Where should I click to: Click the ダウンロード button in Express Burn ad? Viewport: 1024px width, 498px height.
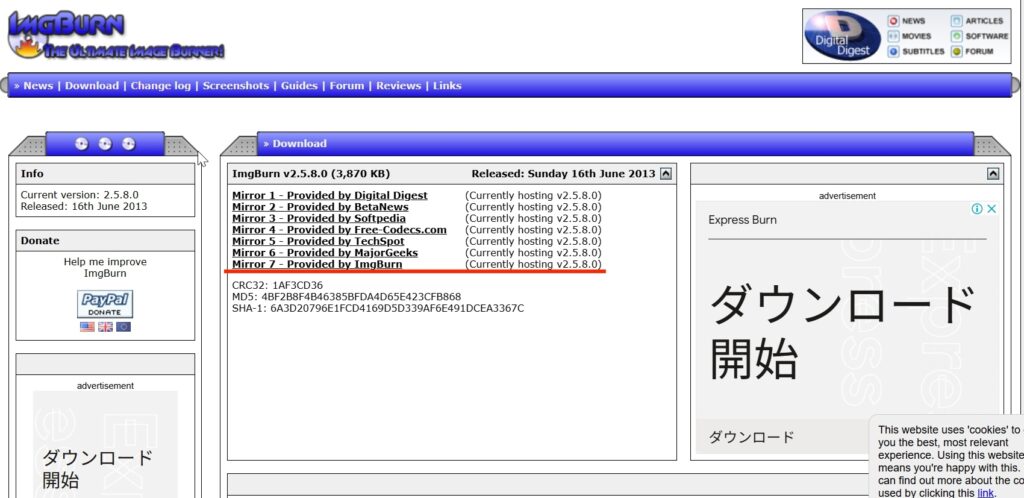point(751,437)
